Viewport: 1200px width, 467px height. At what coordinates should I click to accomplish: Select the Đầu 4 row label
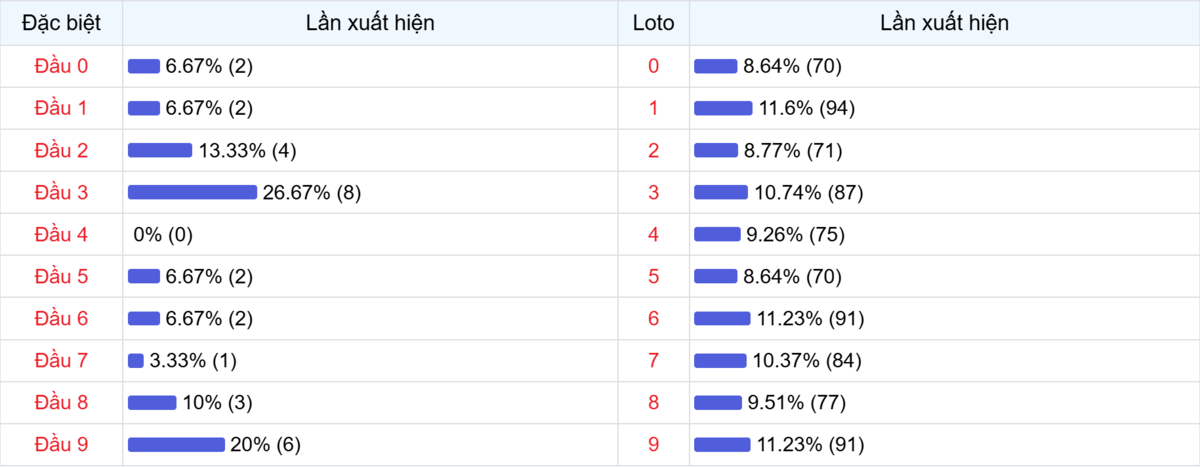pyautogui.click(x=61, y=234)
